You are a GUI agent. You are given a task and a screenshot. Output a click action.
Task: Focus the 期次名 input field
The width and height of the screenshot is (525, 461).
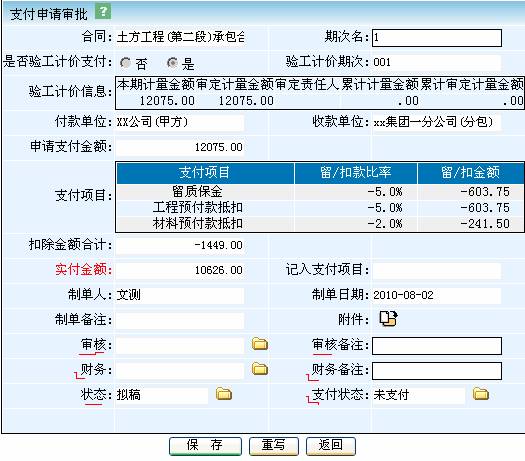pos(437,38)
